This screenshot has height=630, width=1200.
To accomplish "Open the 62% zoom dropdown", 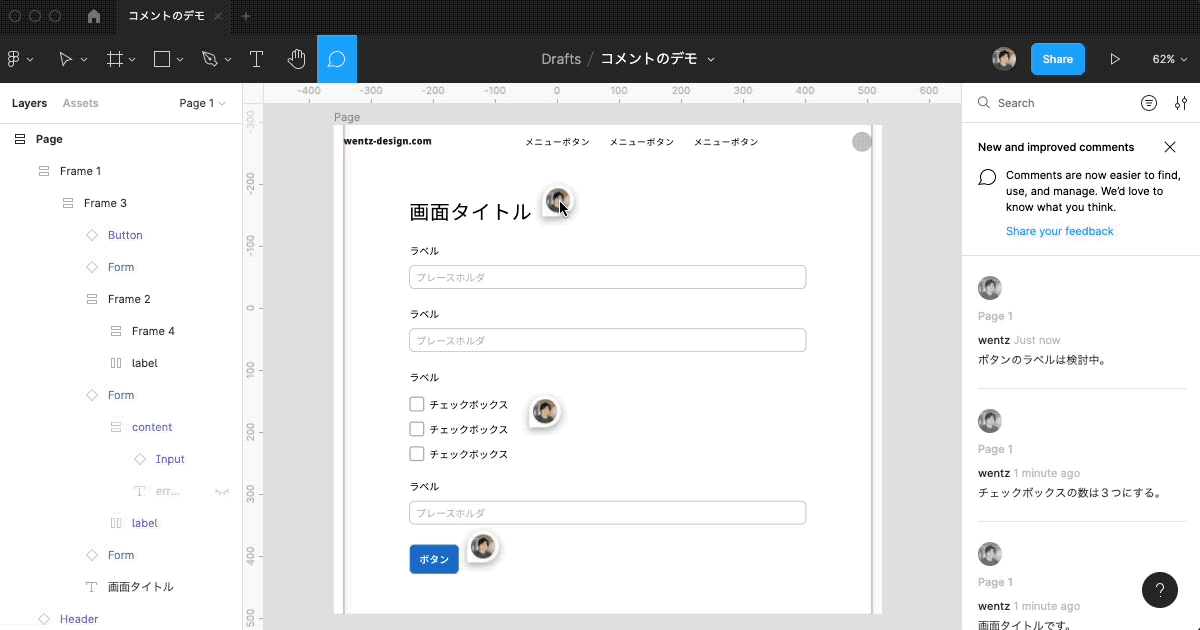I will (1168, 59).
